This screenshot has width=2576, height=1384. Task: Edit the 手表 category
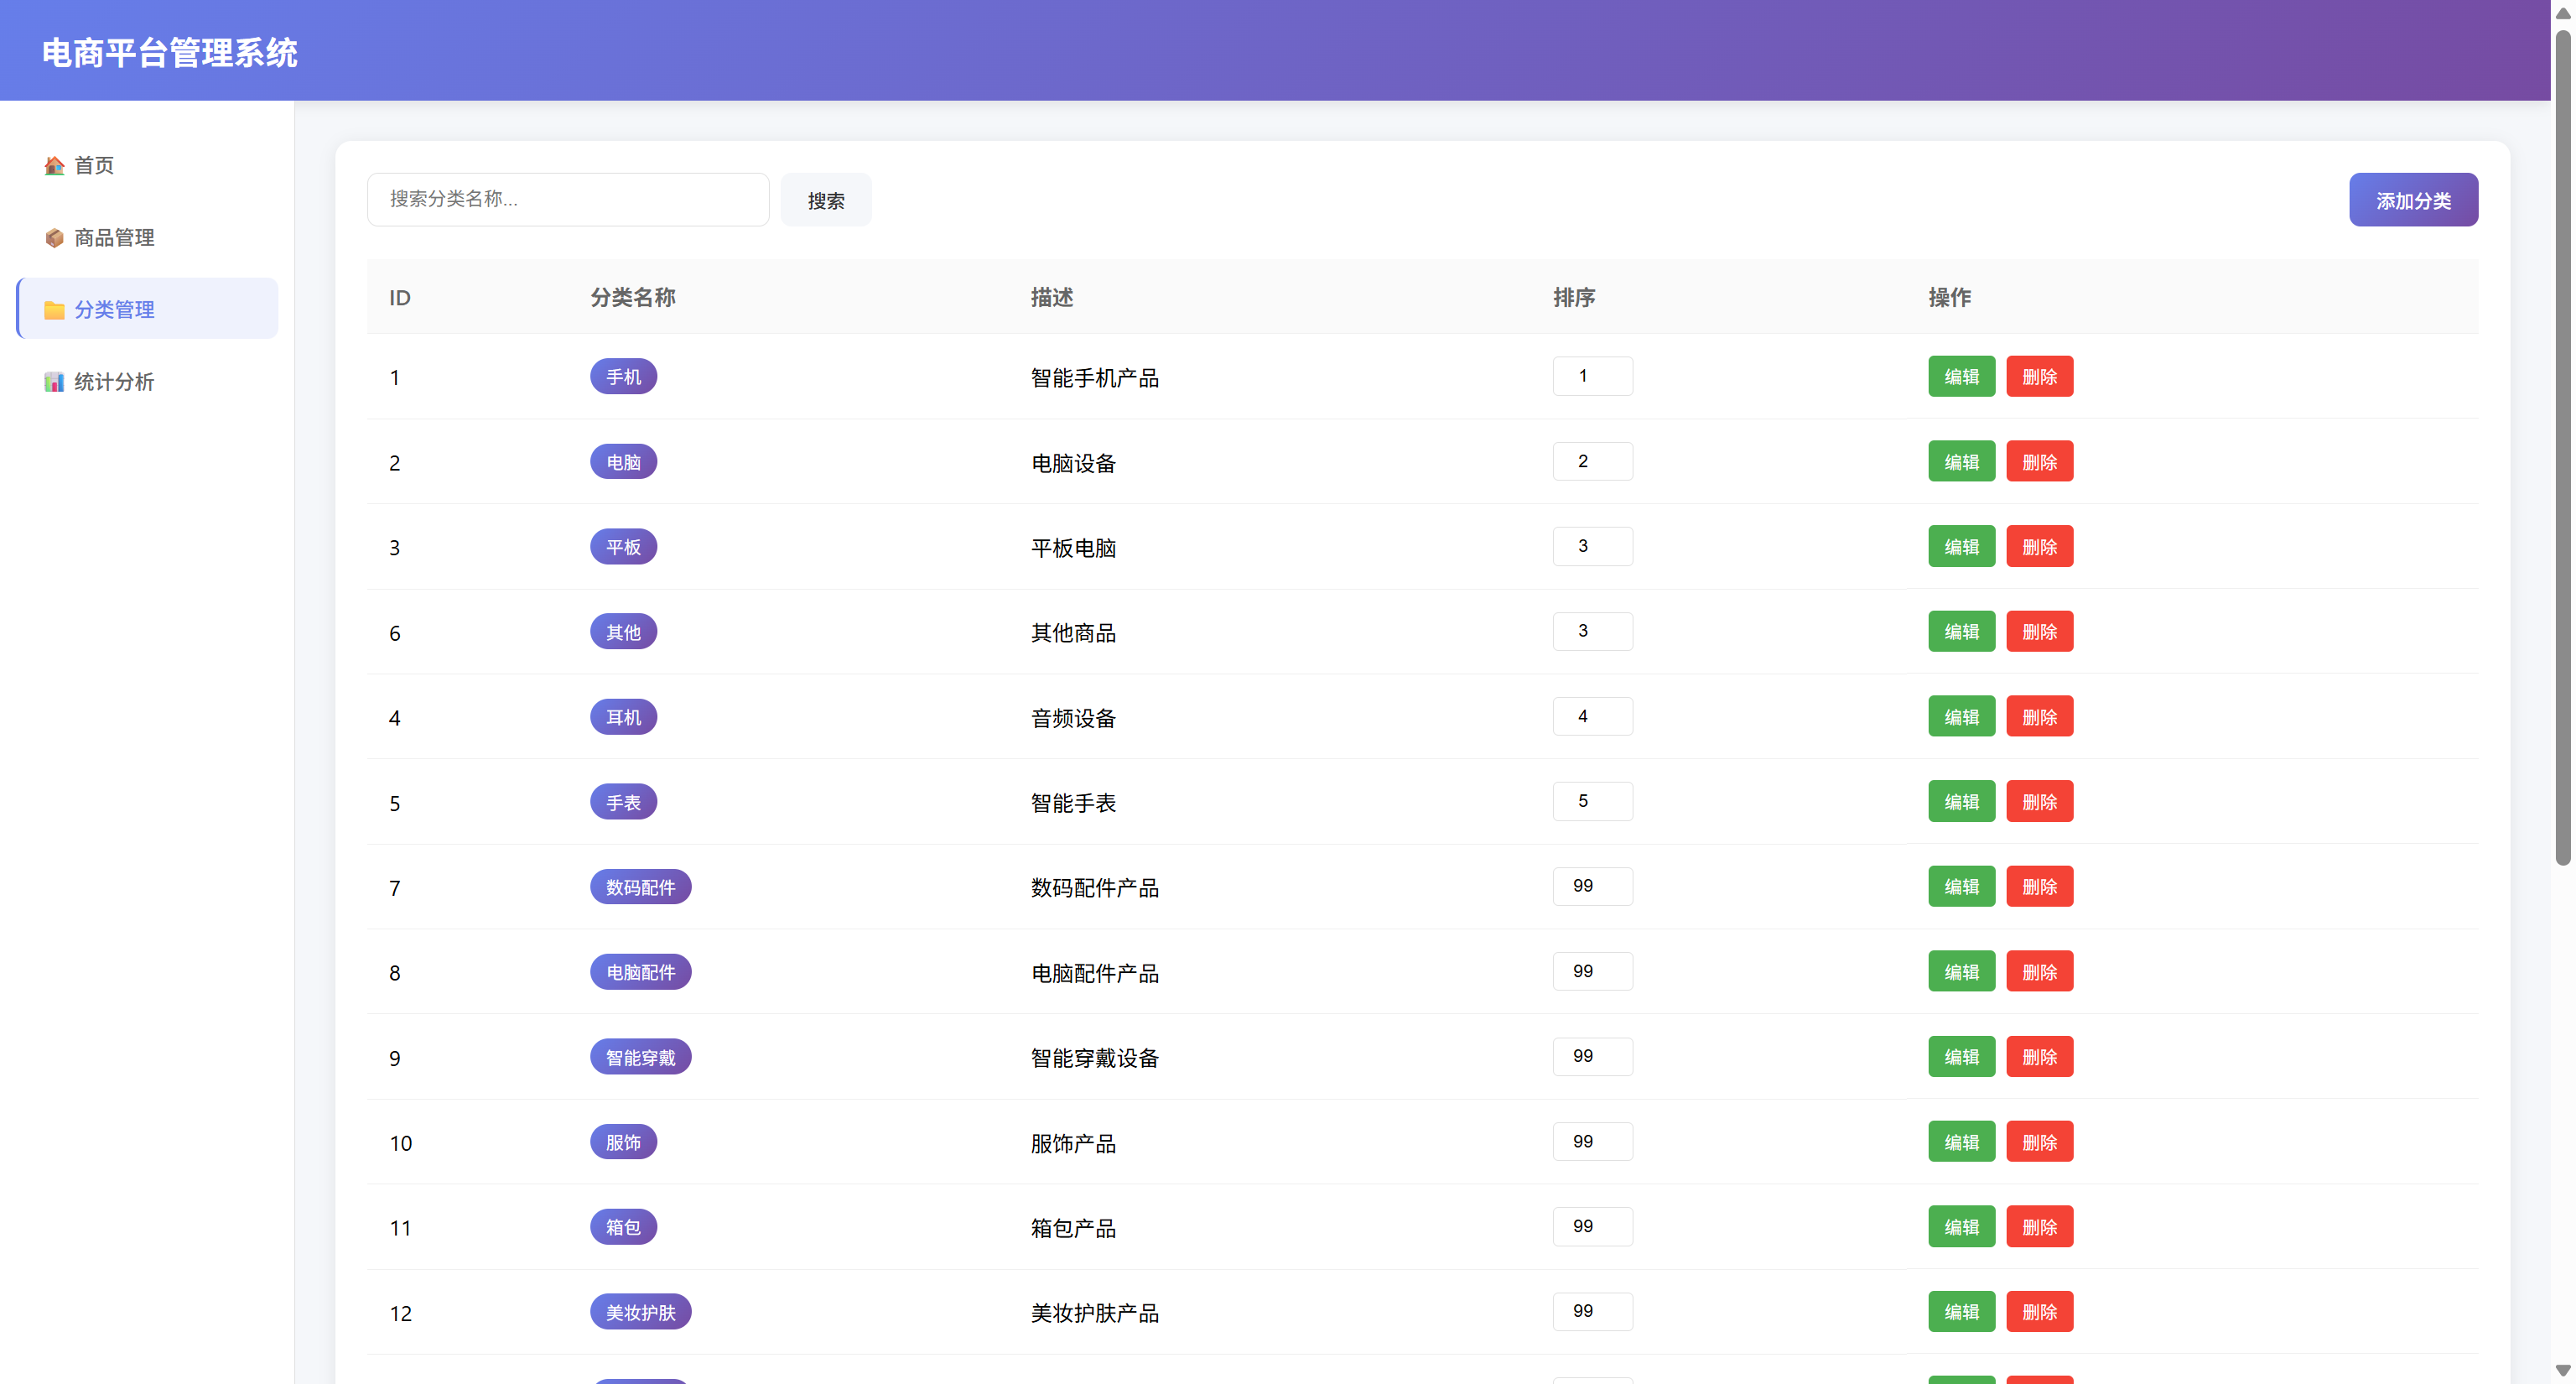tap(1961, 802)
